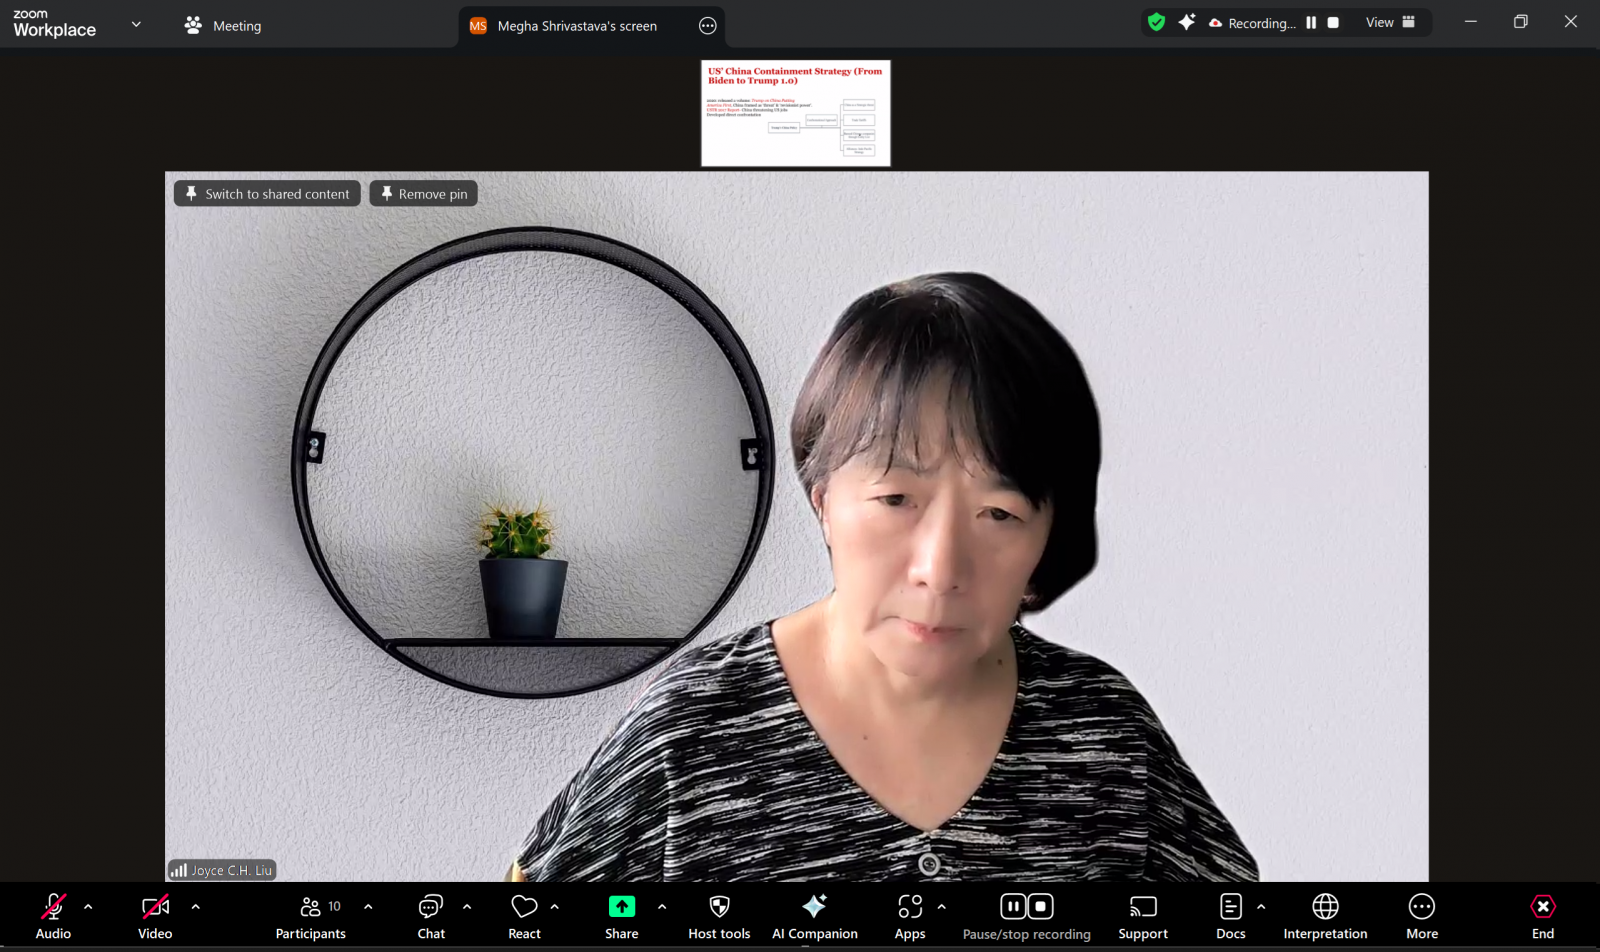1600x952 pixels.
Task: Pause recording in the top bar
Action: [1311, 23]
